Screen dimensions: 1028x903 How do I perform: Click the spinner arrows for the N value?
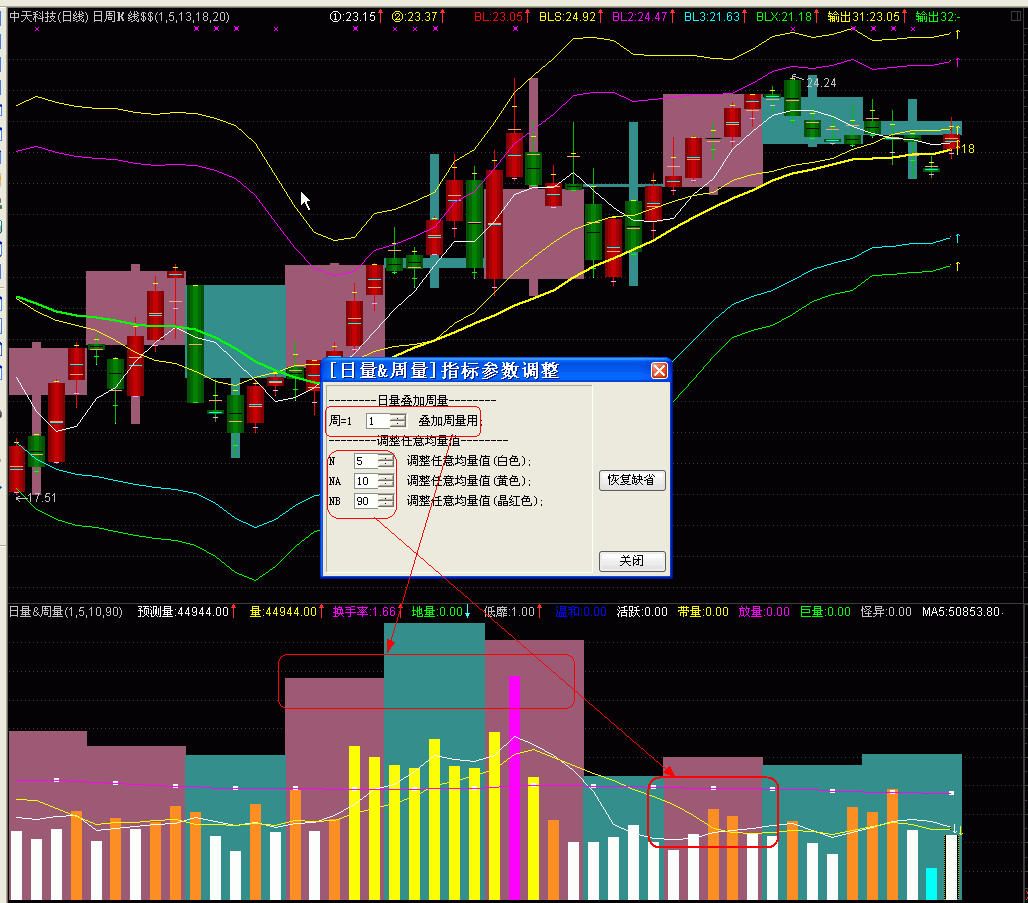point(386,462)
